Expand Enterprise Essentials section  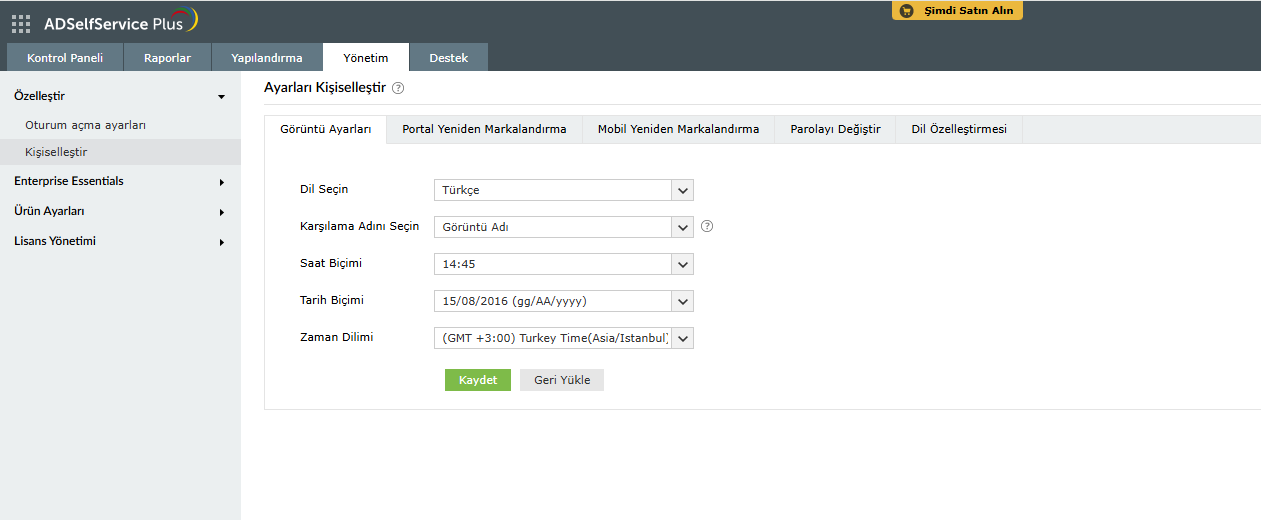click(120, 181)
